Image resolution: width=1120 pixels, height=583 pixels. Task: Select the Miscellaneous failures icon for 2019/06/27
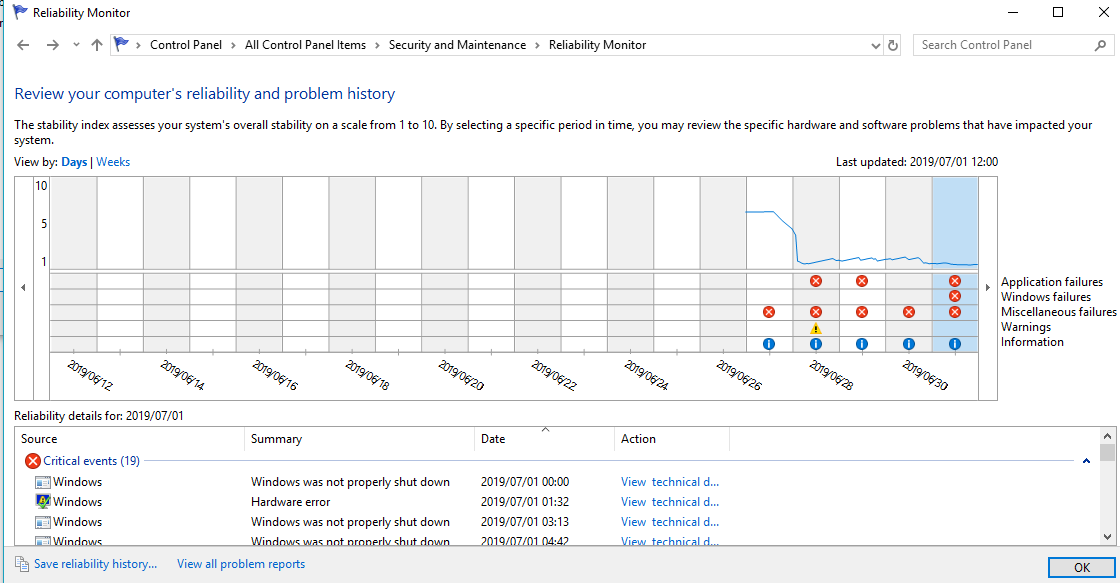[x=769, y=312]
